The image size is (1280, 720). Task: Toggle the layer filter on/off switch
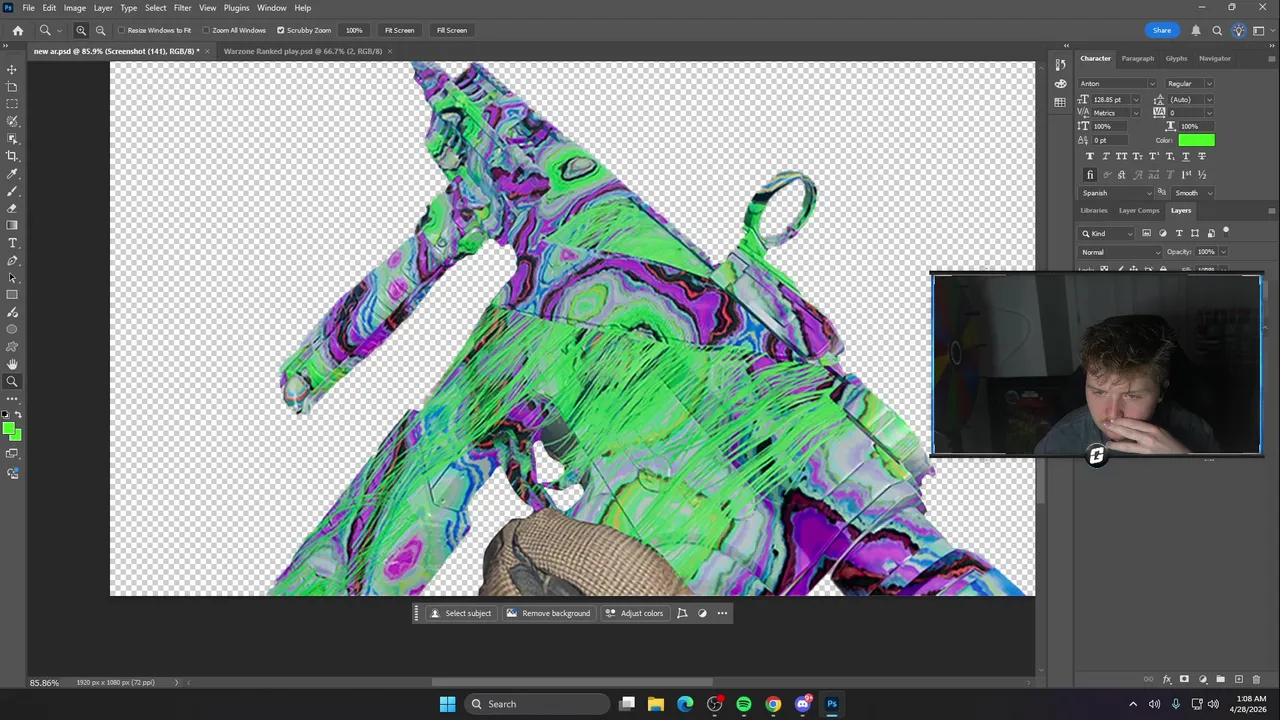pyautogui.click(x=1226, y=231)
